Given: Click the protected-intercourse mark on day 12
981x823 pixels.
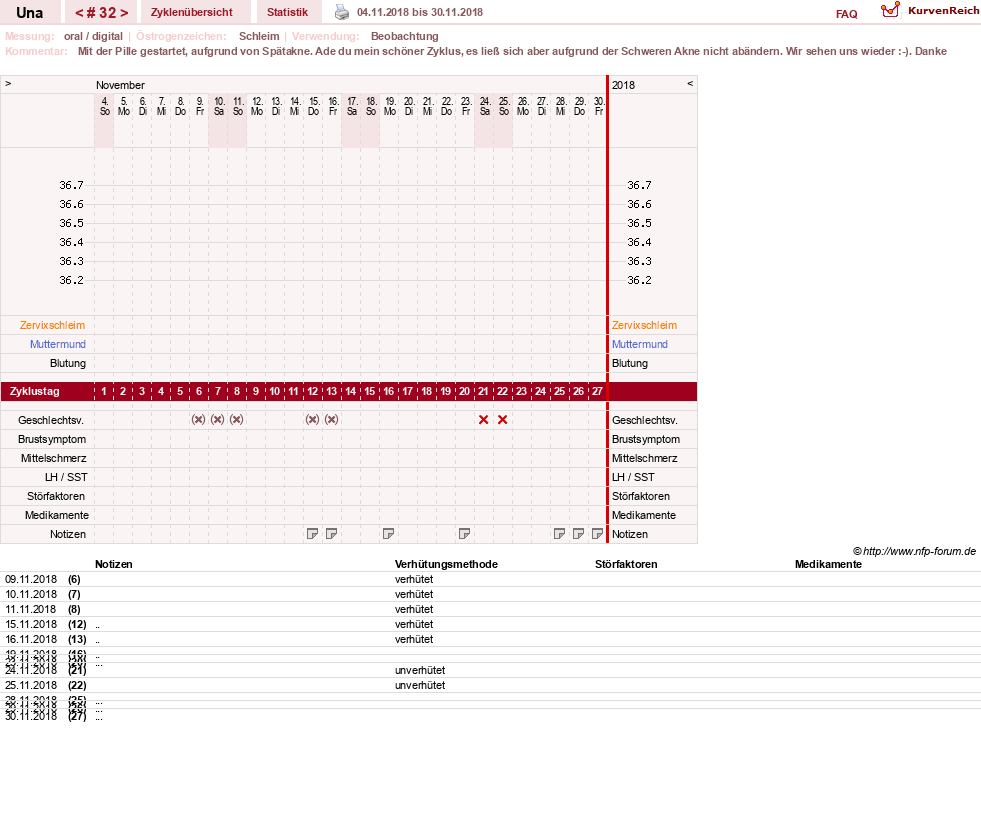Looking at the screenshot, I should (x=313, y=420).
